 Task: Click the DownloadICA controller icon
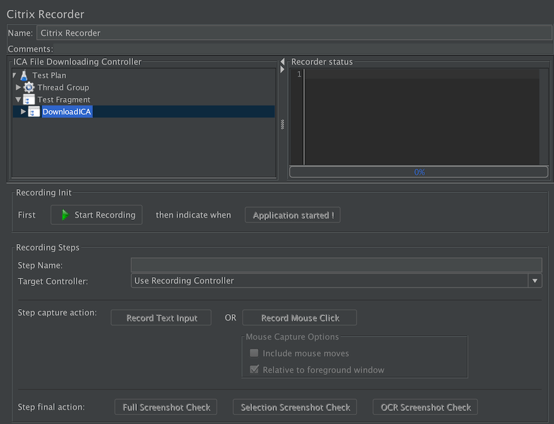[34, 112]
